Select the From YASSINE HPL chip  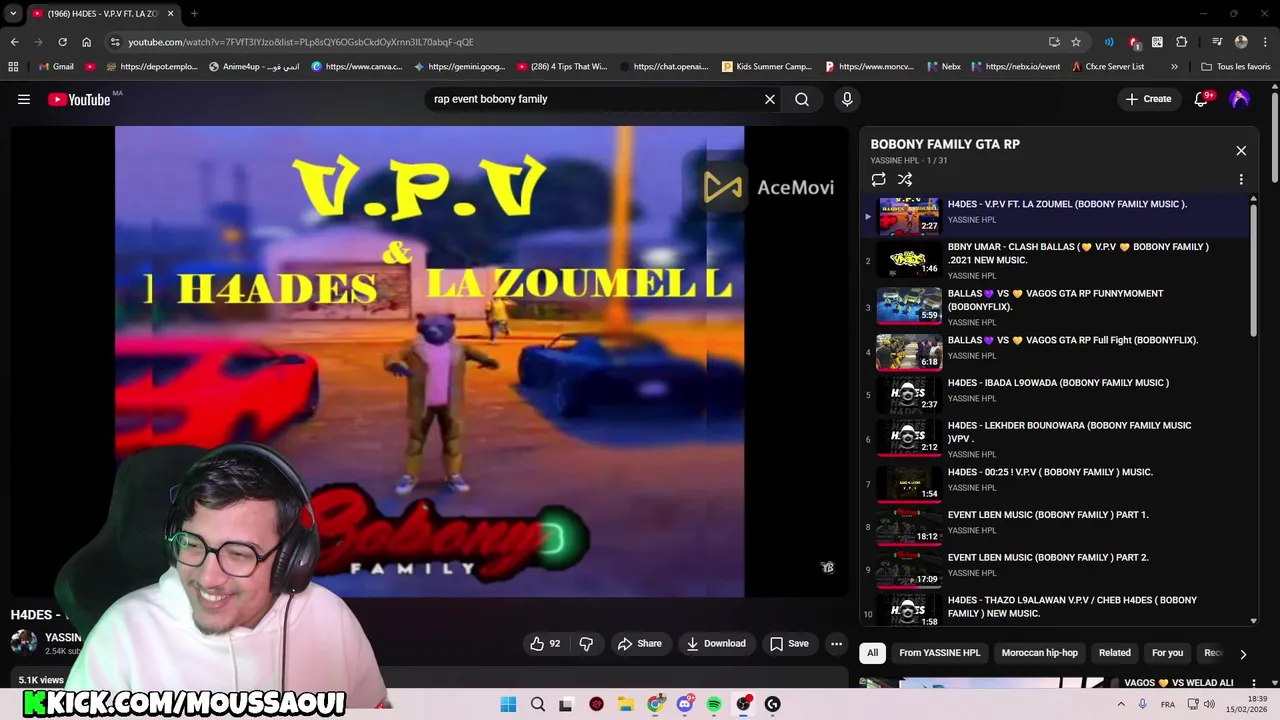pyautogui.click(x=940, y=653)
